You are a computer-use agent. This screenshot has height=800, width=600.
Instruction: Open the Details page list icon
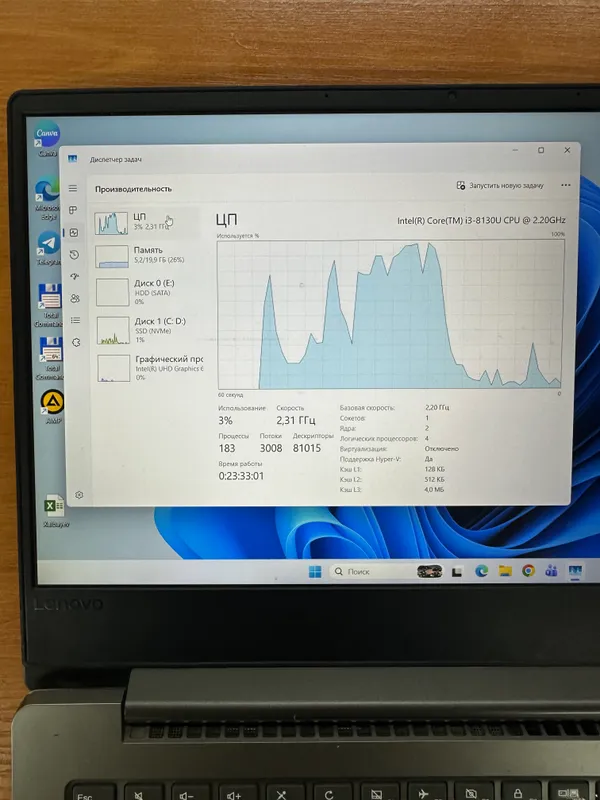pos(76,320)
